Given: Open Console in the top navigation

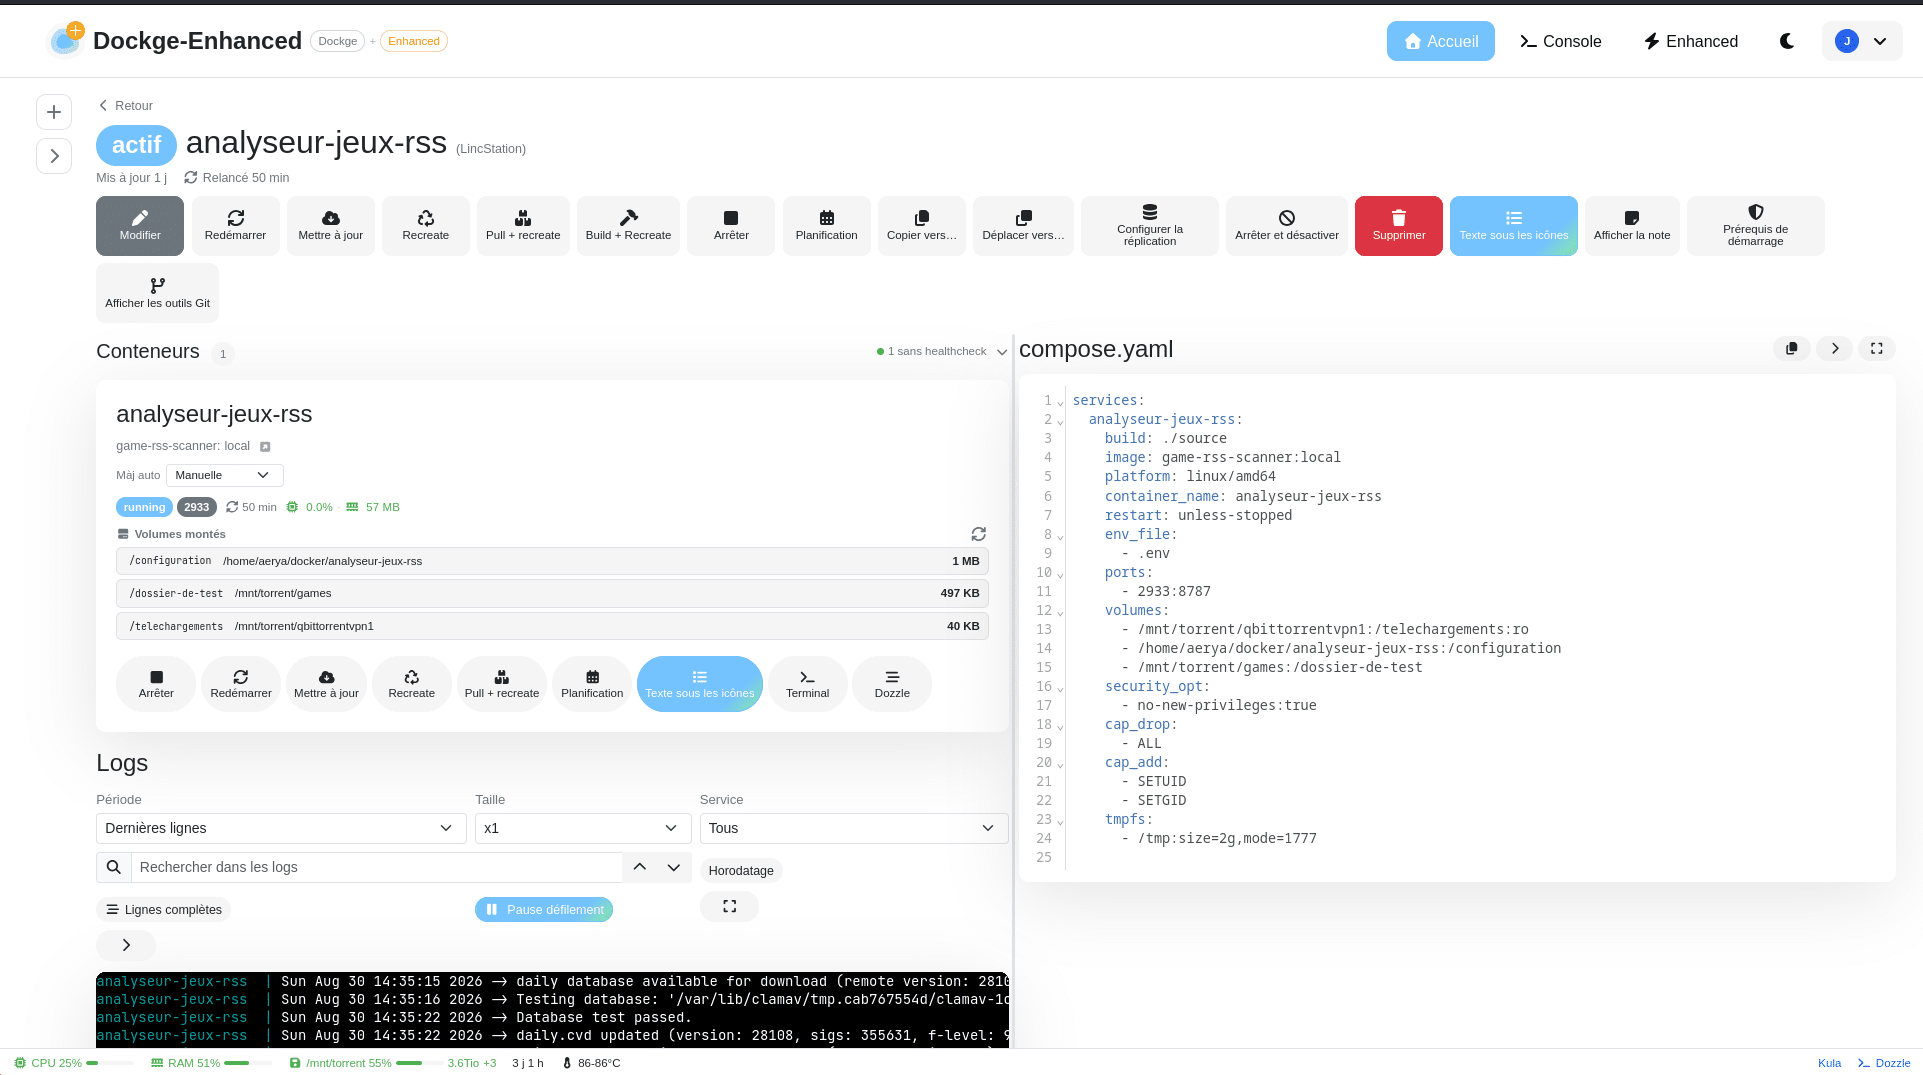Looking at the screenshot, I should point(1561,41).
